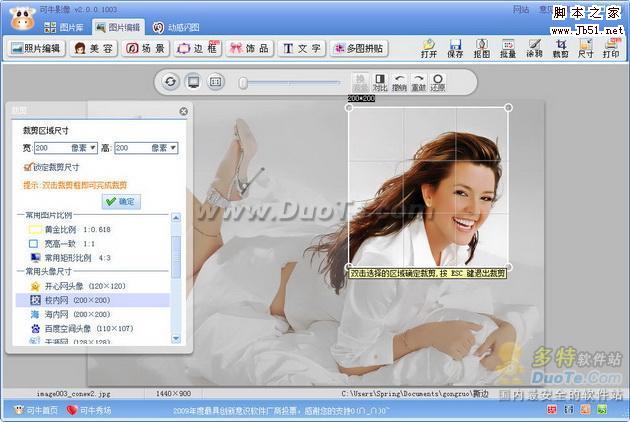
Task: Click the zoom slider handle
Action: (243, 83)
